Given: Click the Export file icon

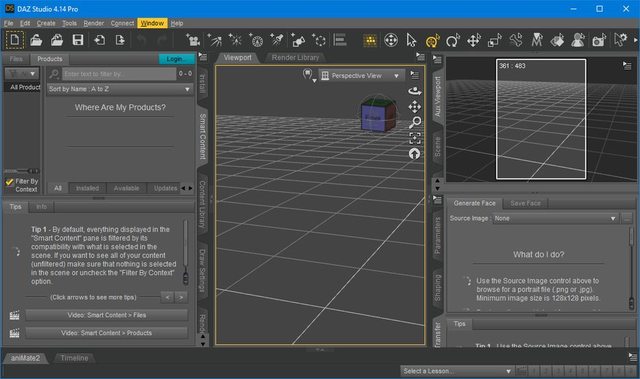Looking at the screenshot, I should pyautogui.click(x=120, y=40).
